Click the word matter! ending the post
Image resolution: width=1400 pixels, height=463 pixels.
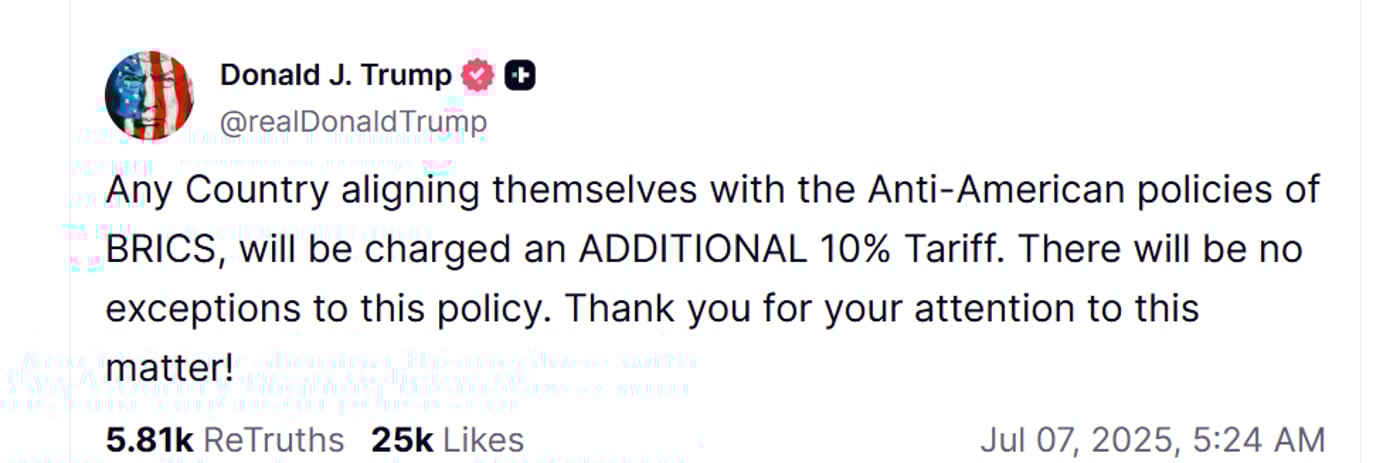click(x=169, y=368)
